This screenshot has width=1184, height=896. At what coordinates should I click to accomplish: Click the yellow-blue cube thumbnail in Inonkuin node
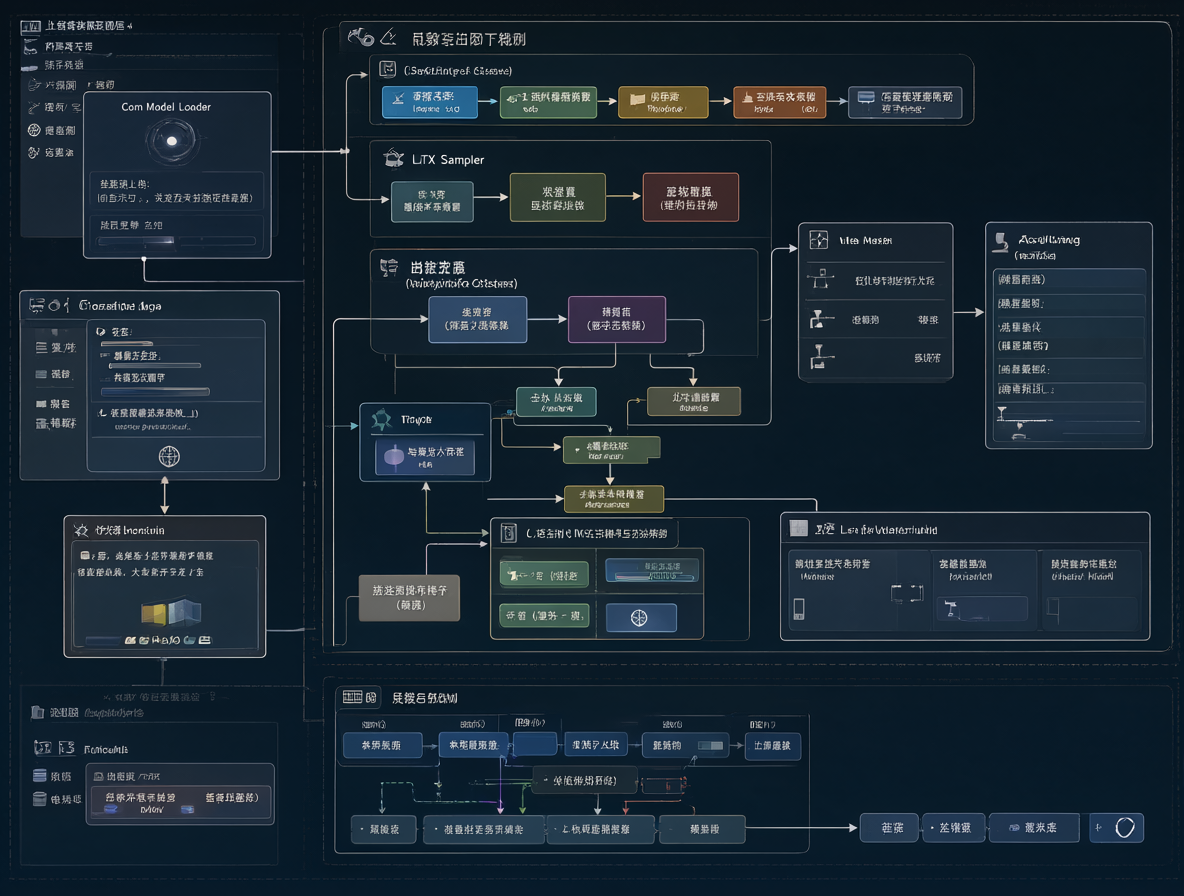[x=171, y=612]
